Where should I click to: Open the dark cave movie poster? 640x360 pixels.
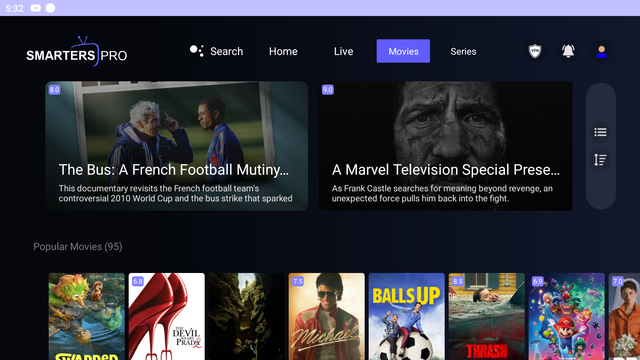coord(247,316)
